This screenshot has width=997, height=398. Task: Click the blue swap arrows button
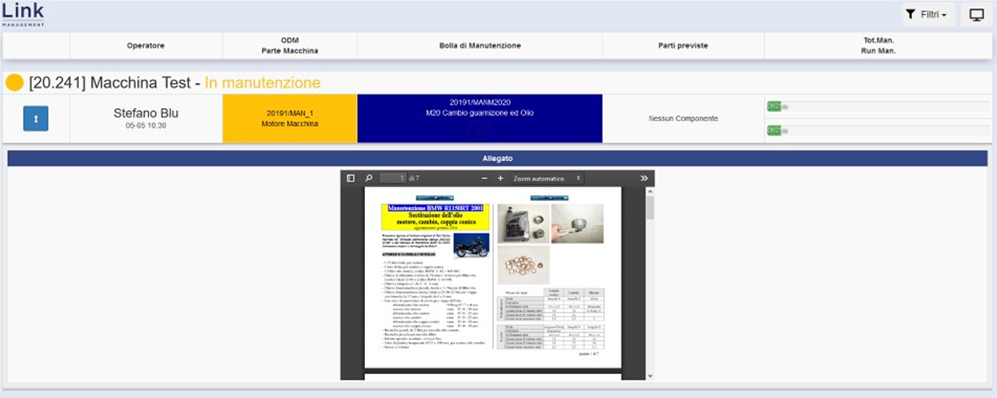click(x=36, y=119)
